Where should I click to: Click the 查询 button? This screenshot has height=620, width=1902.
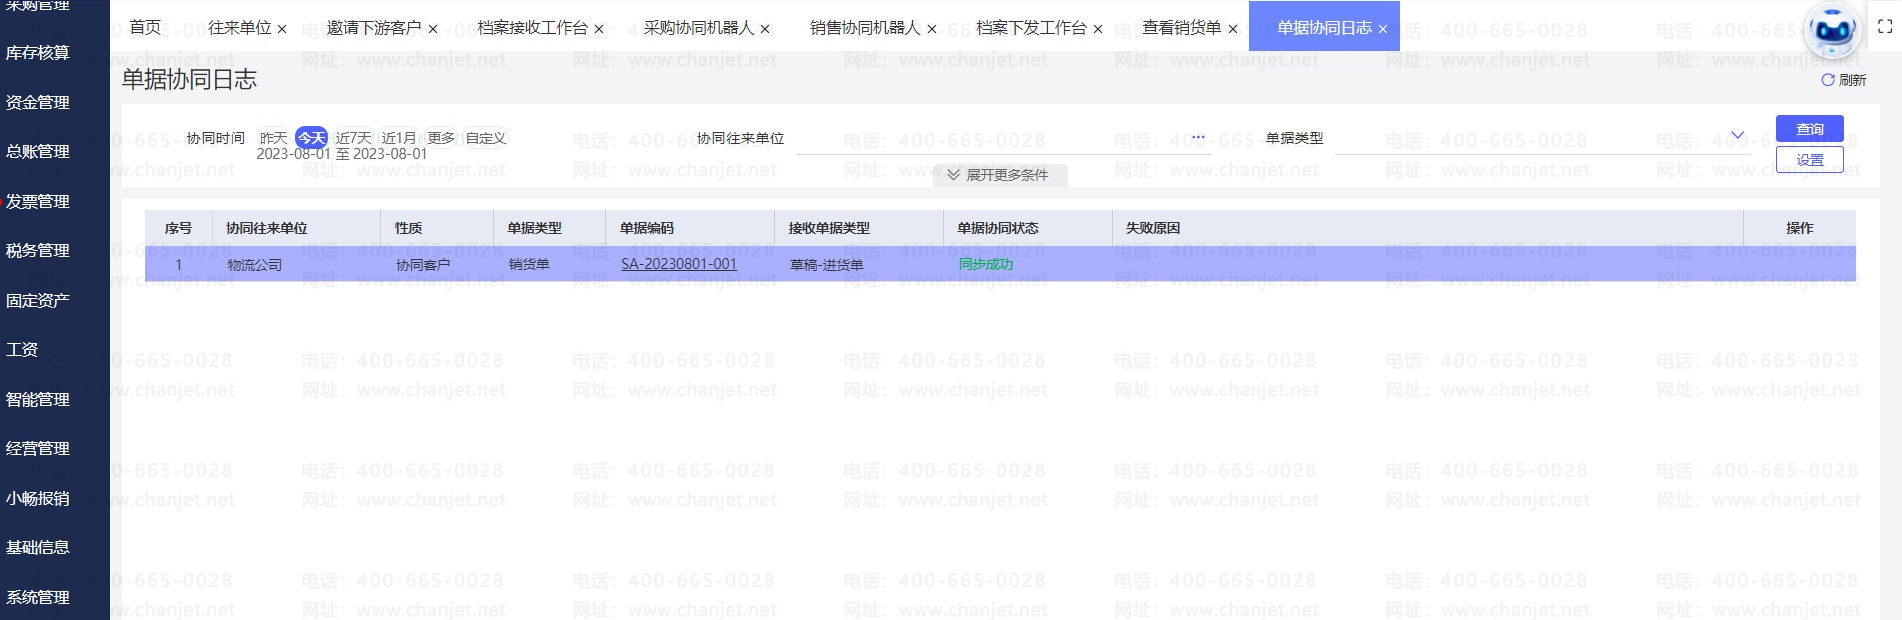pos(1809,129)
